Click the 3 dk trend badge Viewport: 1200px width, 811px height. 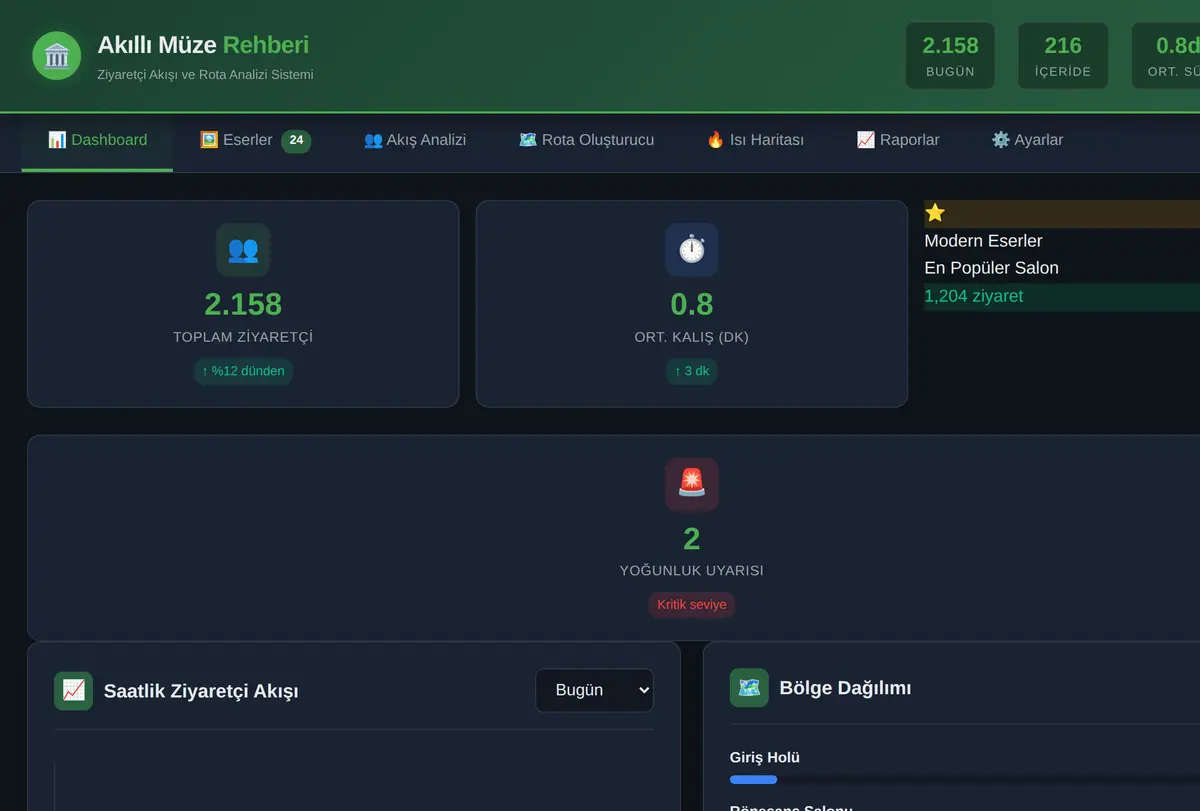click(692, 371)
